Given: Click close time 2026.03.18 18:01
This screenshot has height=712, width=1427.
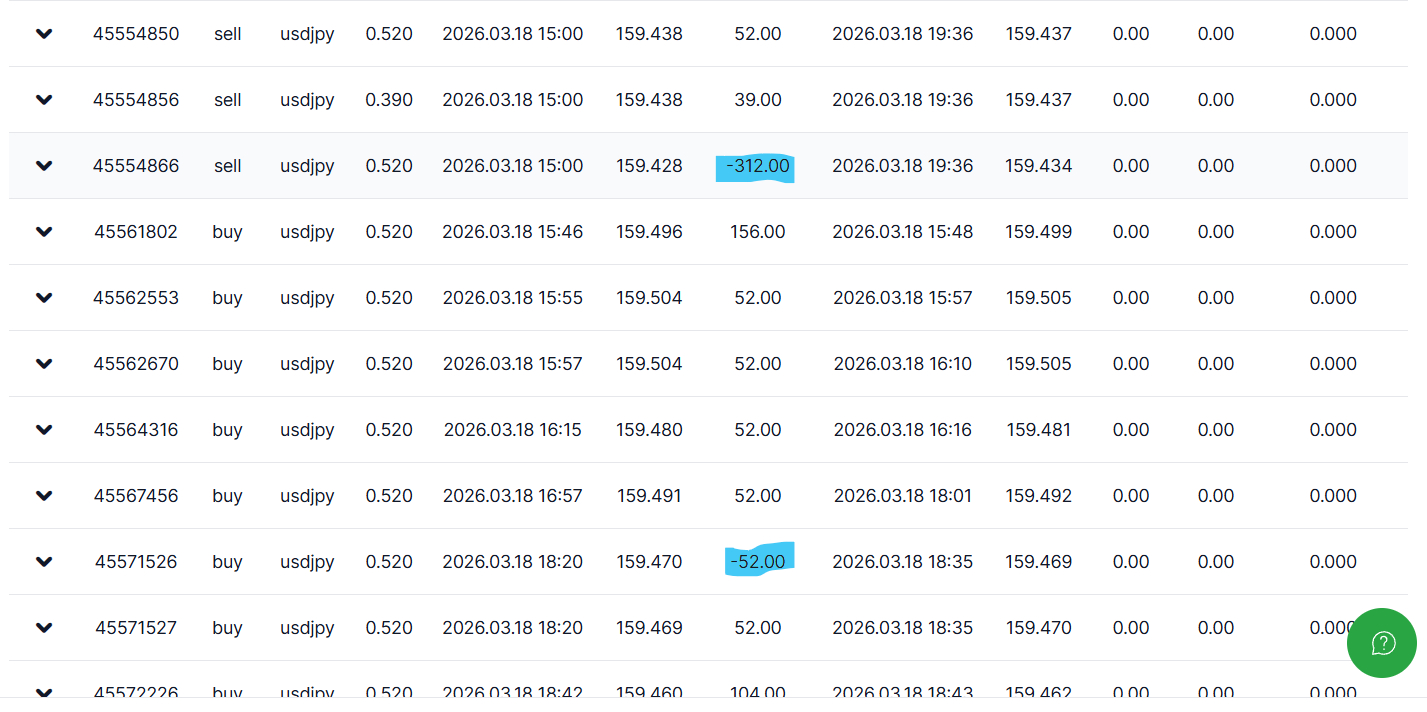Looking at the screenshot, I should 903,496.
